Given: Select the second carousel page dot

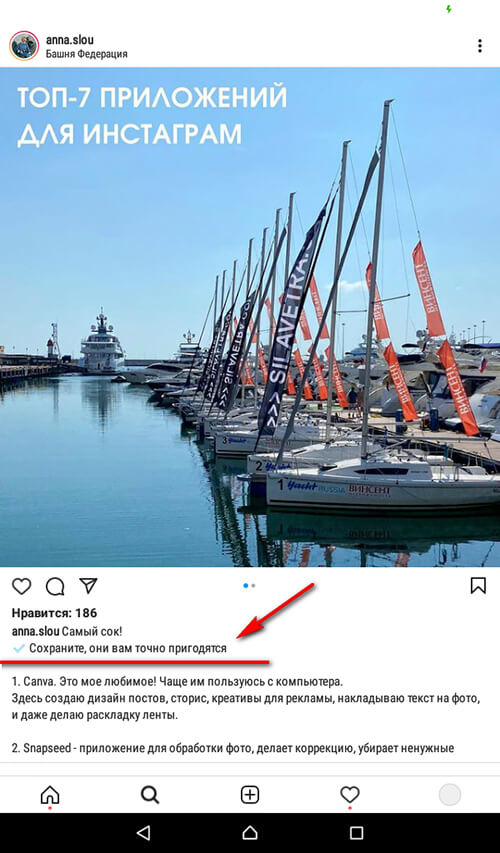Looking at the screenshot, I should pyautogui.click(x=254, y=586).
